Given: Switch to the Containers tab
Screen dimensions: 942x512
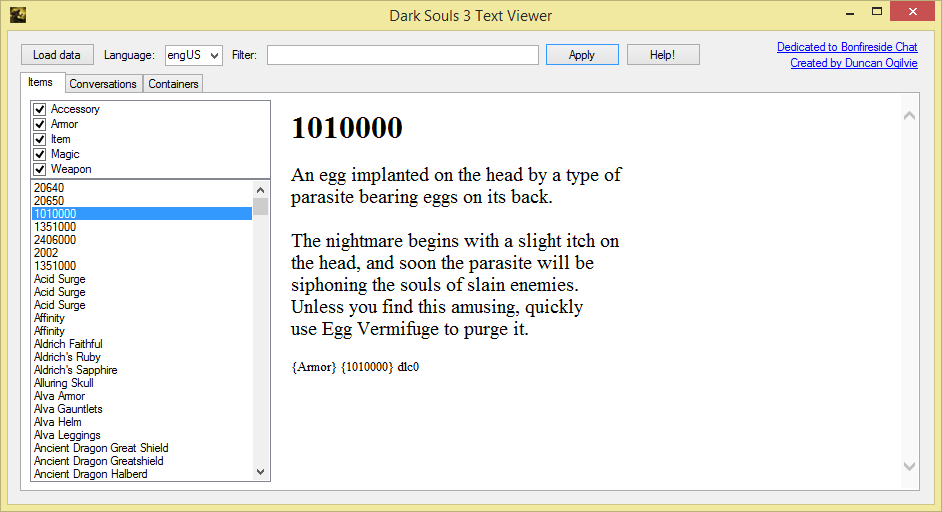Looking at the screenshot, I should pos(173,84).
